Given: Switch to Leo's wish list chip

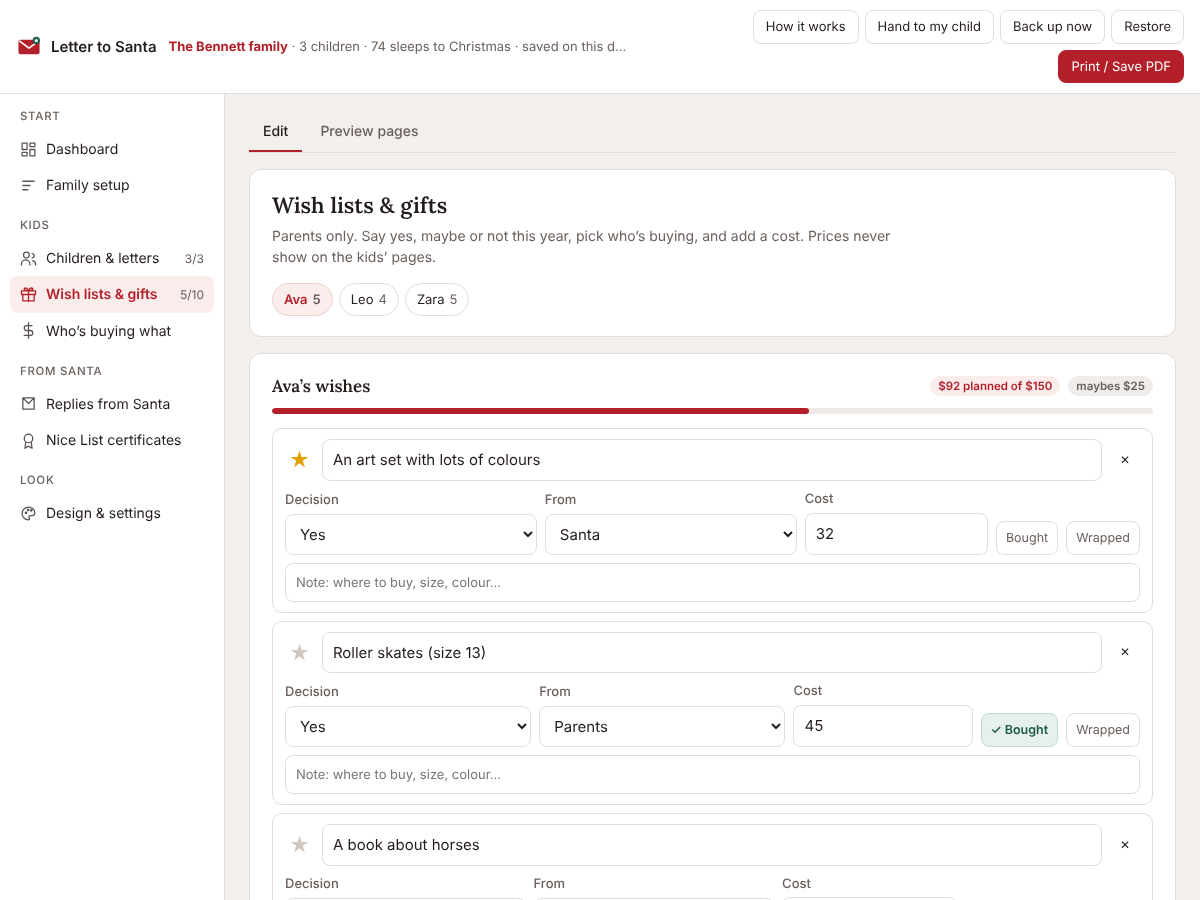Looking at the screenshot, I should pos(369,300).
